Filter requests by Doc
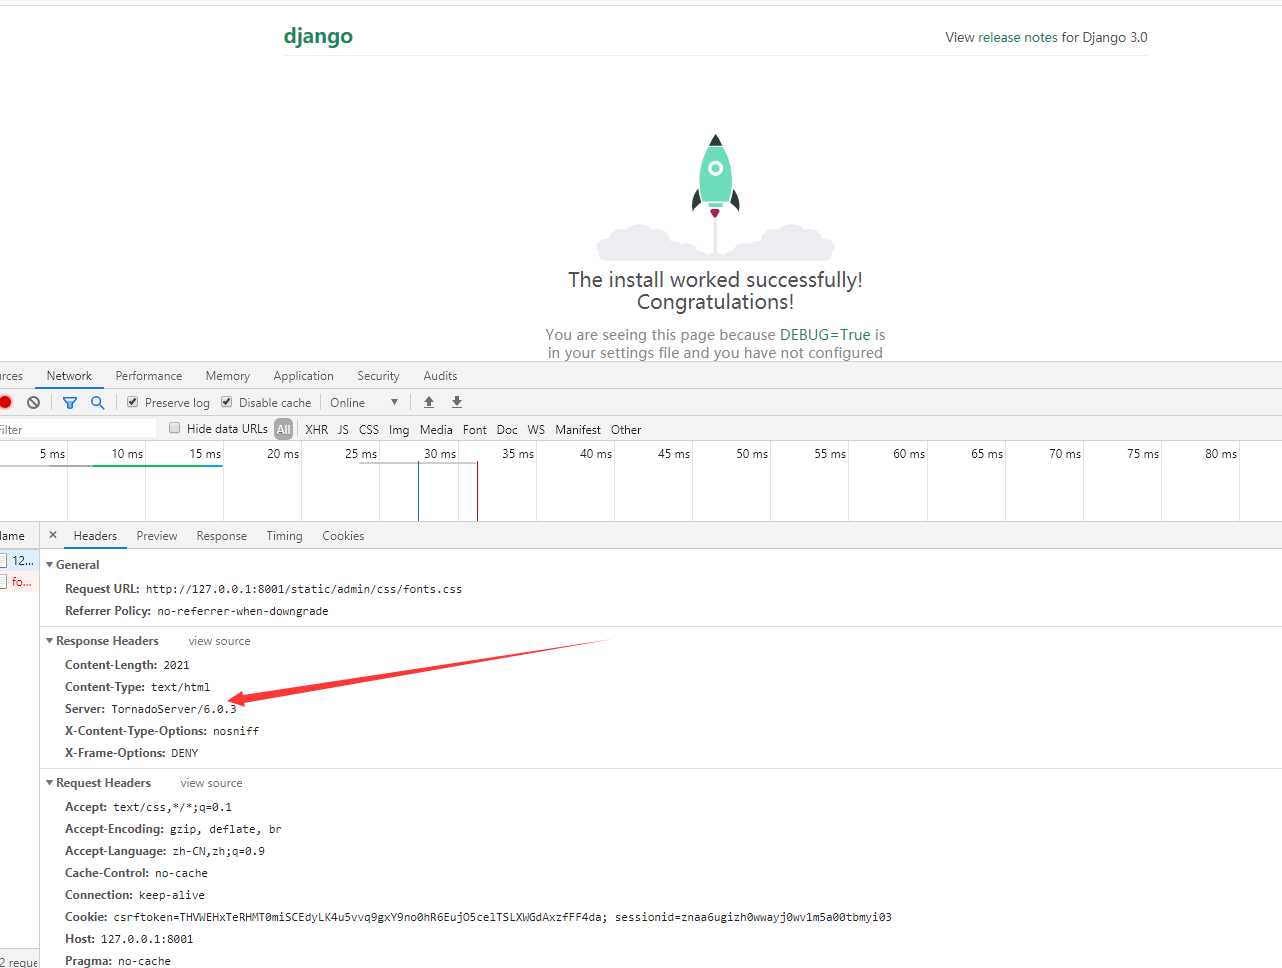 [507, 429]
